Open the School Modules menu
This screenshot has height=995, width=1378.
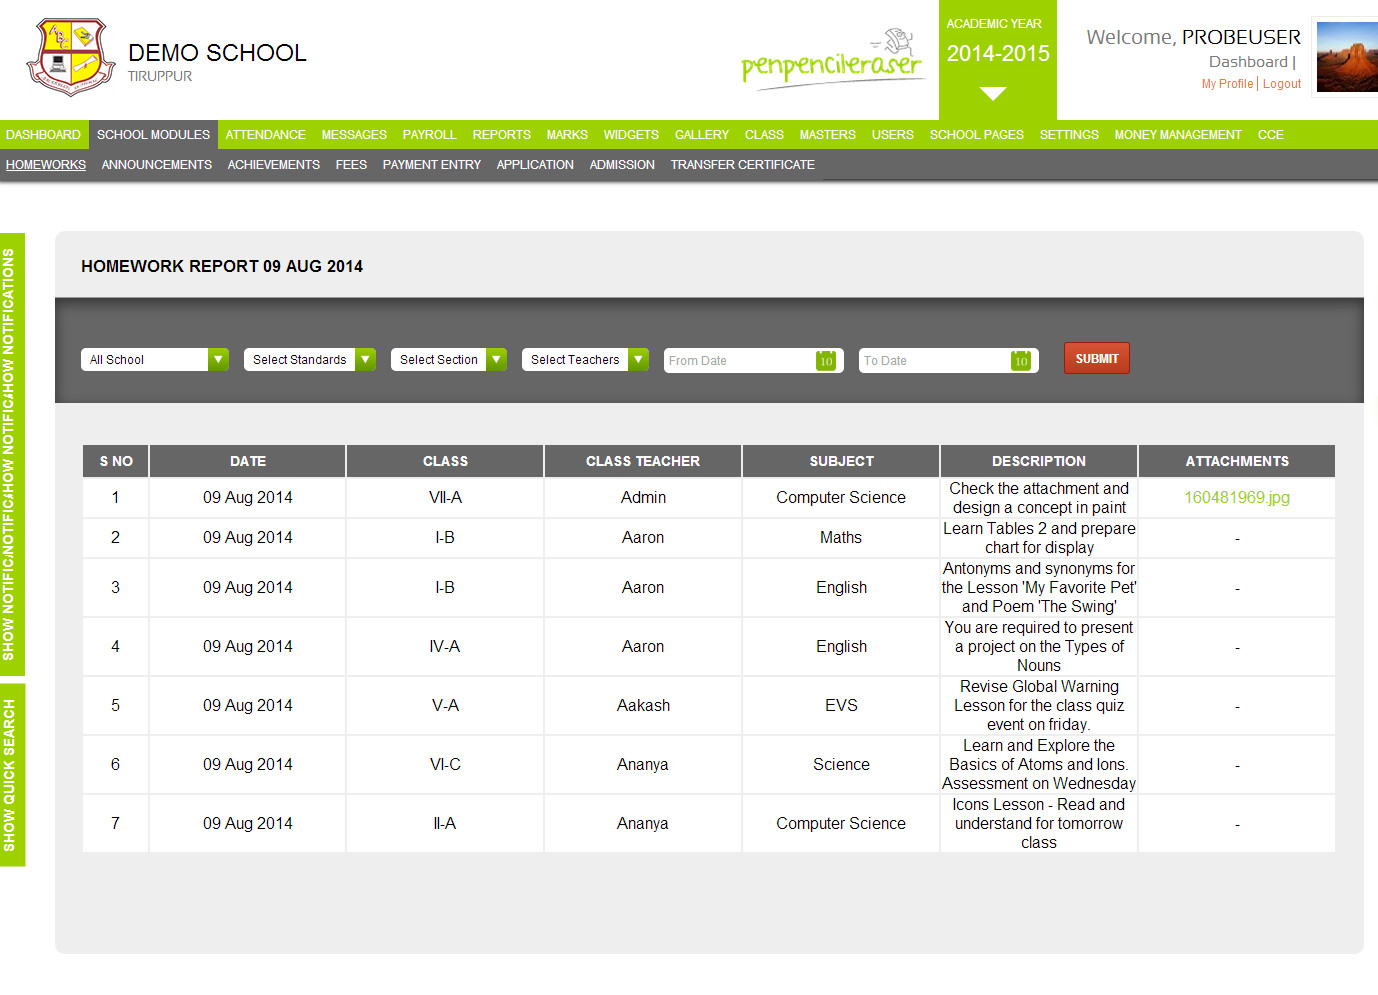(153, 134)
